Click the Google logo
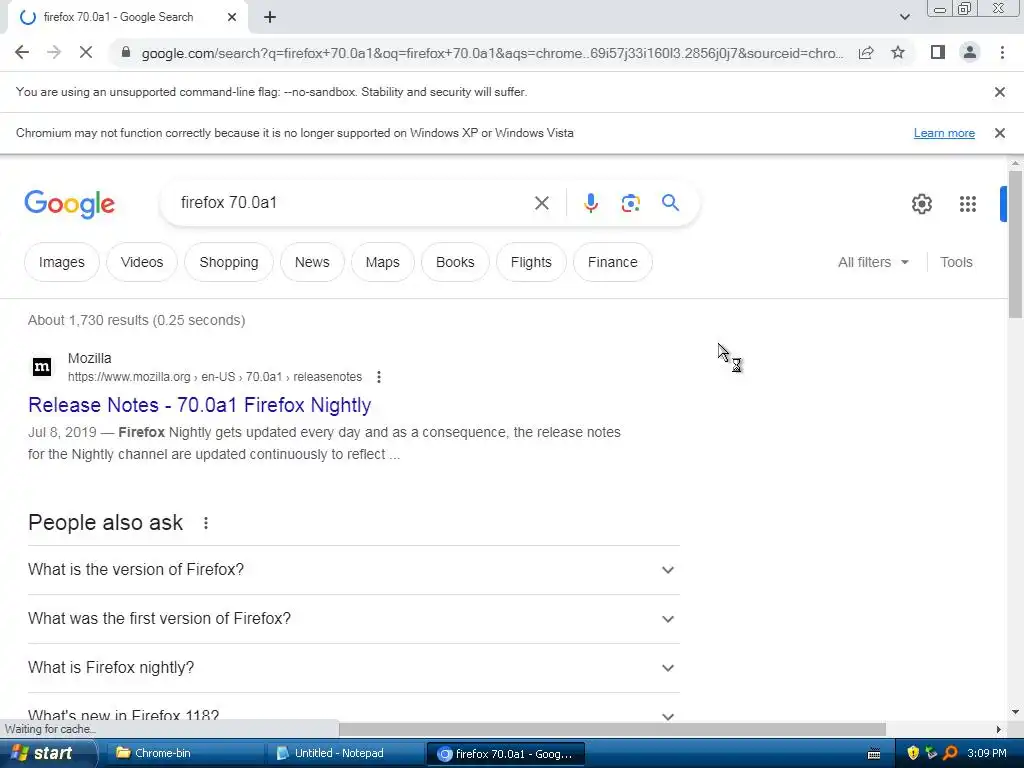Screen dimensions: 1024x768 (x=69, y=204)
